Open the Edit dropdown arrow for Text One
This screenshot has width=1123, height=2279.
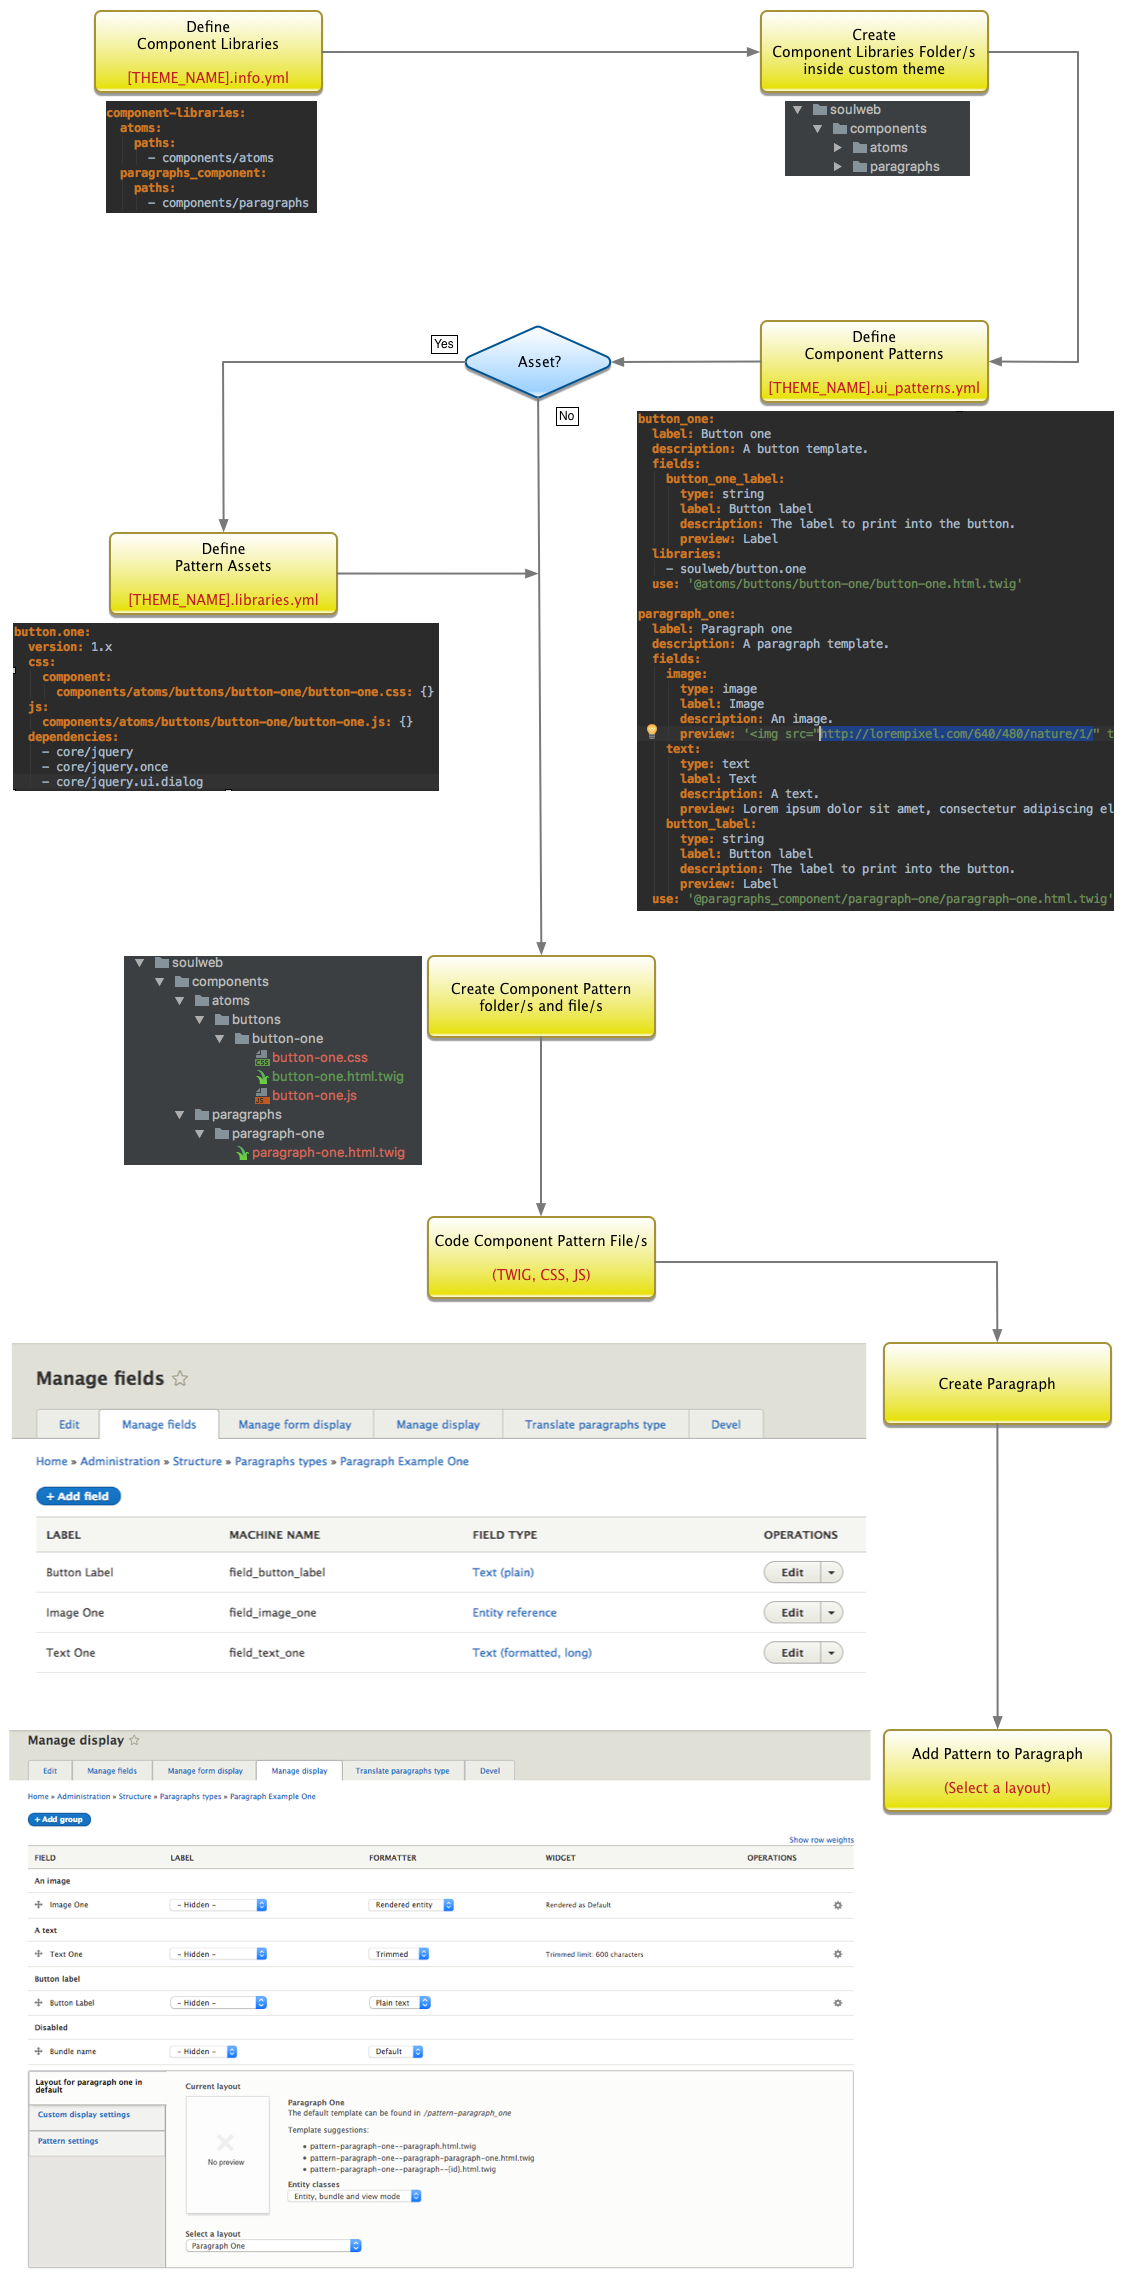pos(831,1652)
